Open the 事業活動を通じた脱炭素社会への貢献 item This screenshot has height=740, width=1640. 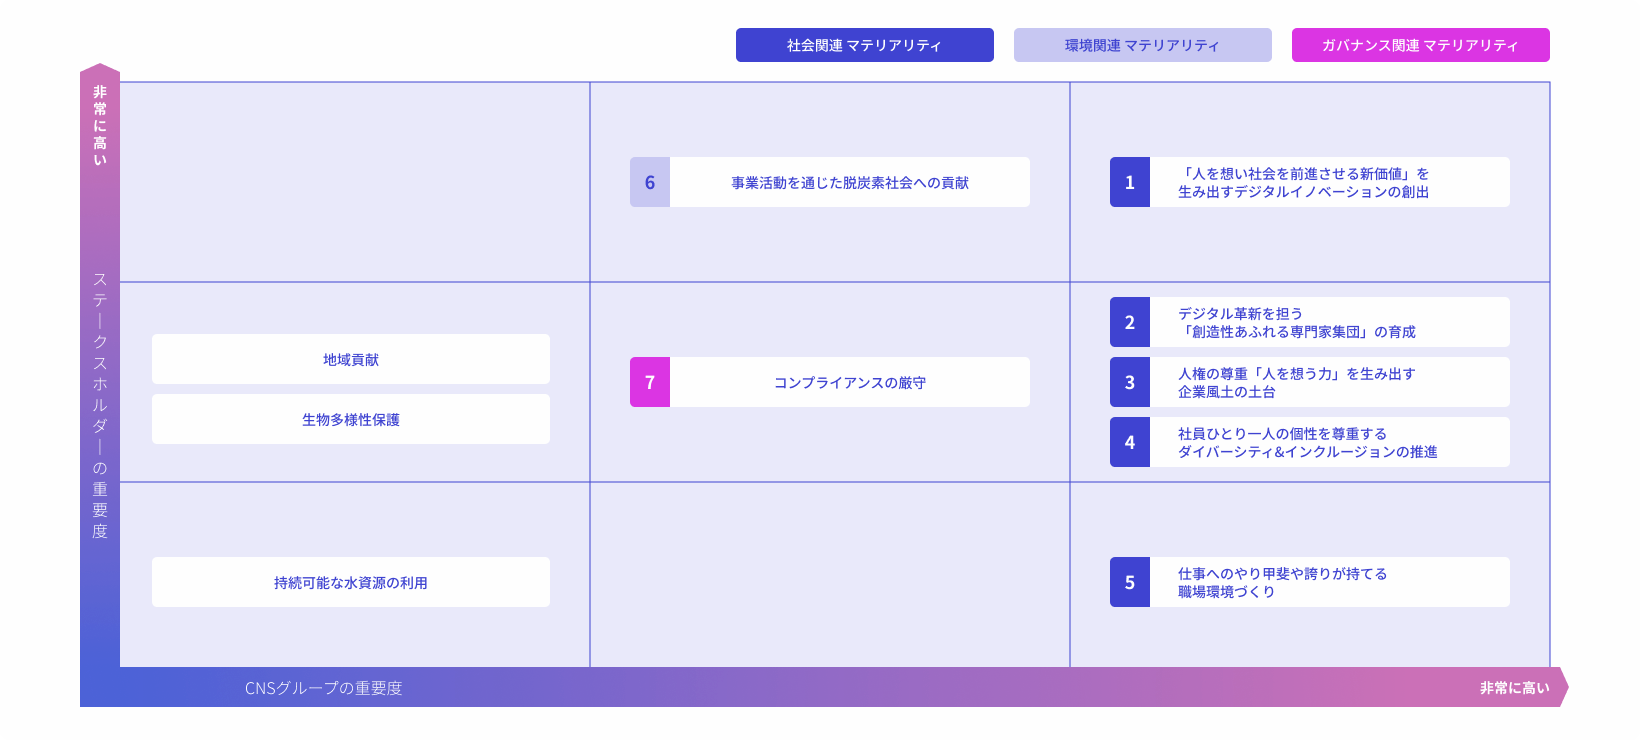pos(849,182)
